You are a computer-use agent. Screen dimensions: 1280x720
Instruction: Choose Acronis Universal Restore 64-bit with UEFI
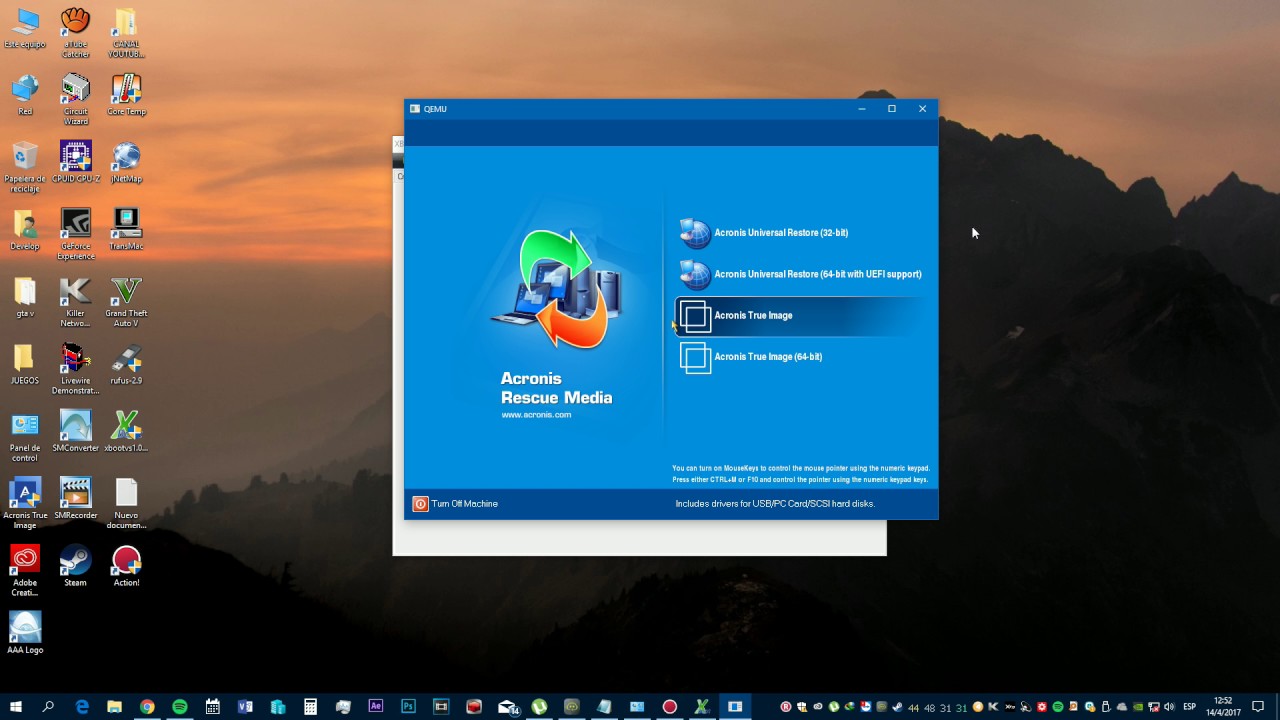pyautogui.click(x=800, y=274)
